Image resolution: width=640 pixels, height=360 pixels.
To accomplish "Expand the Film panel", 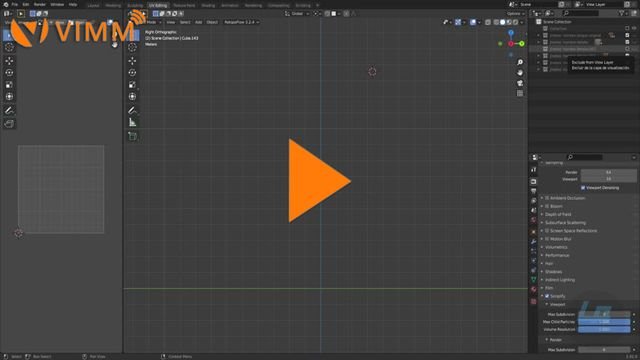I will pos(549,288).
